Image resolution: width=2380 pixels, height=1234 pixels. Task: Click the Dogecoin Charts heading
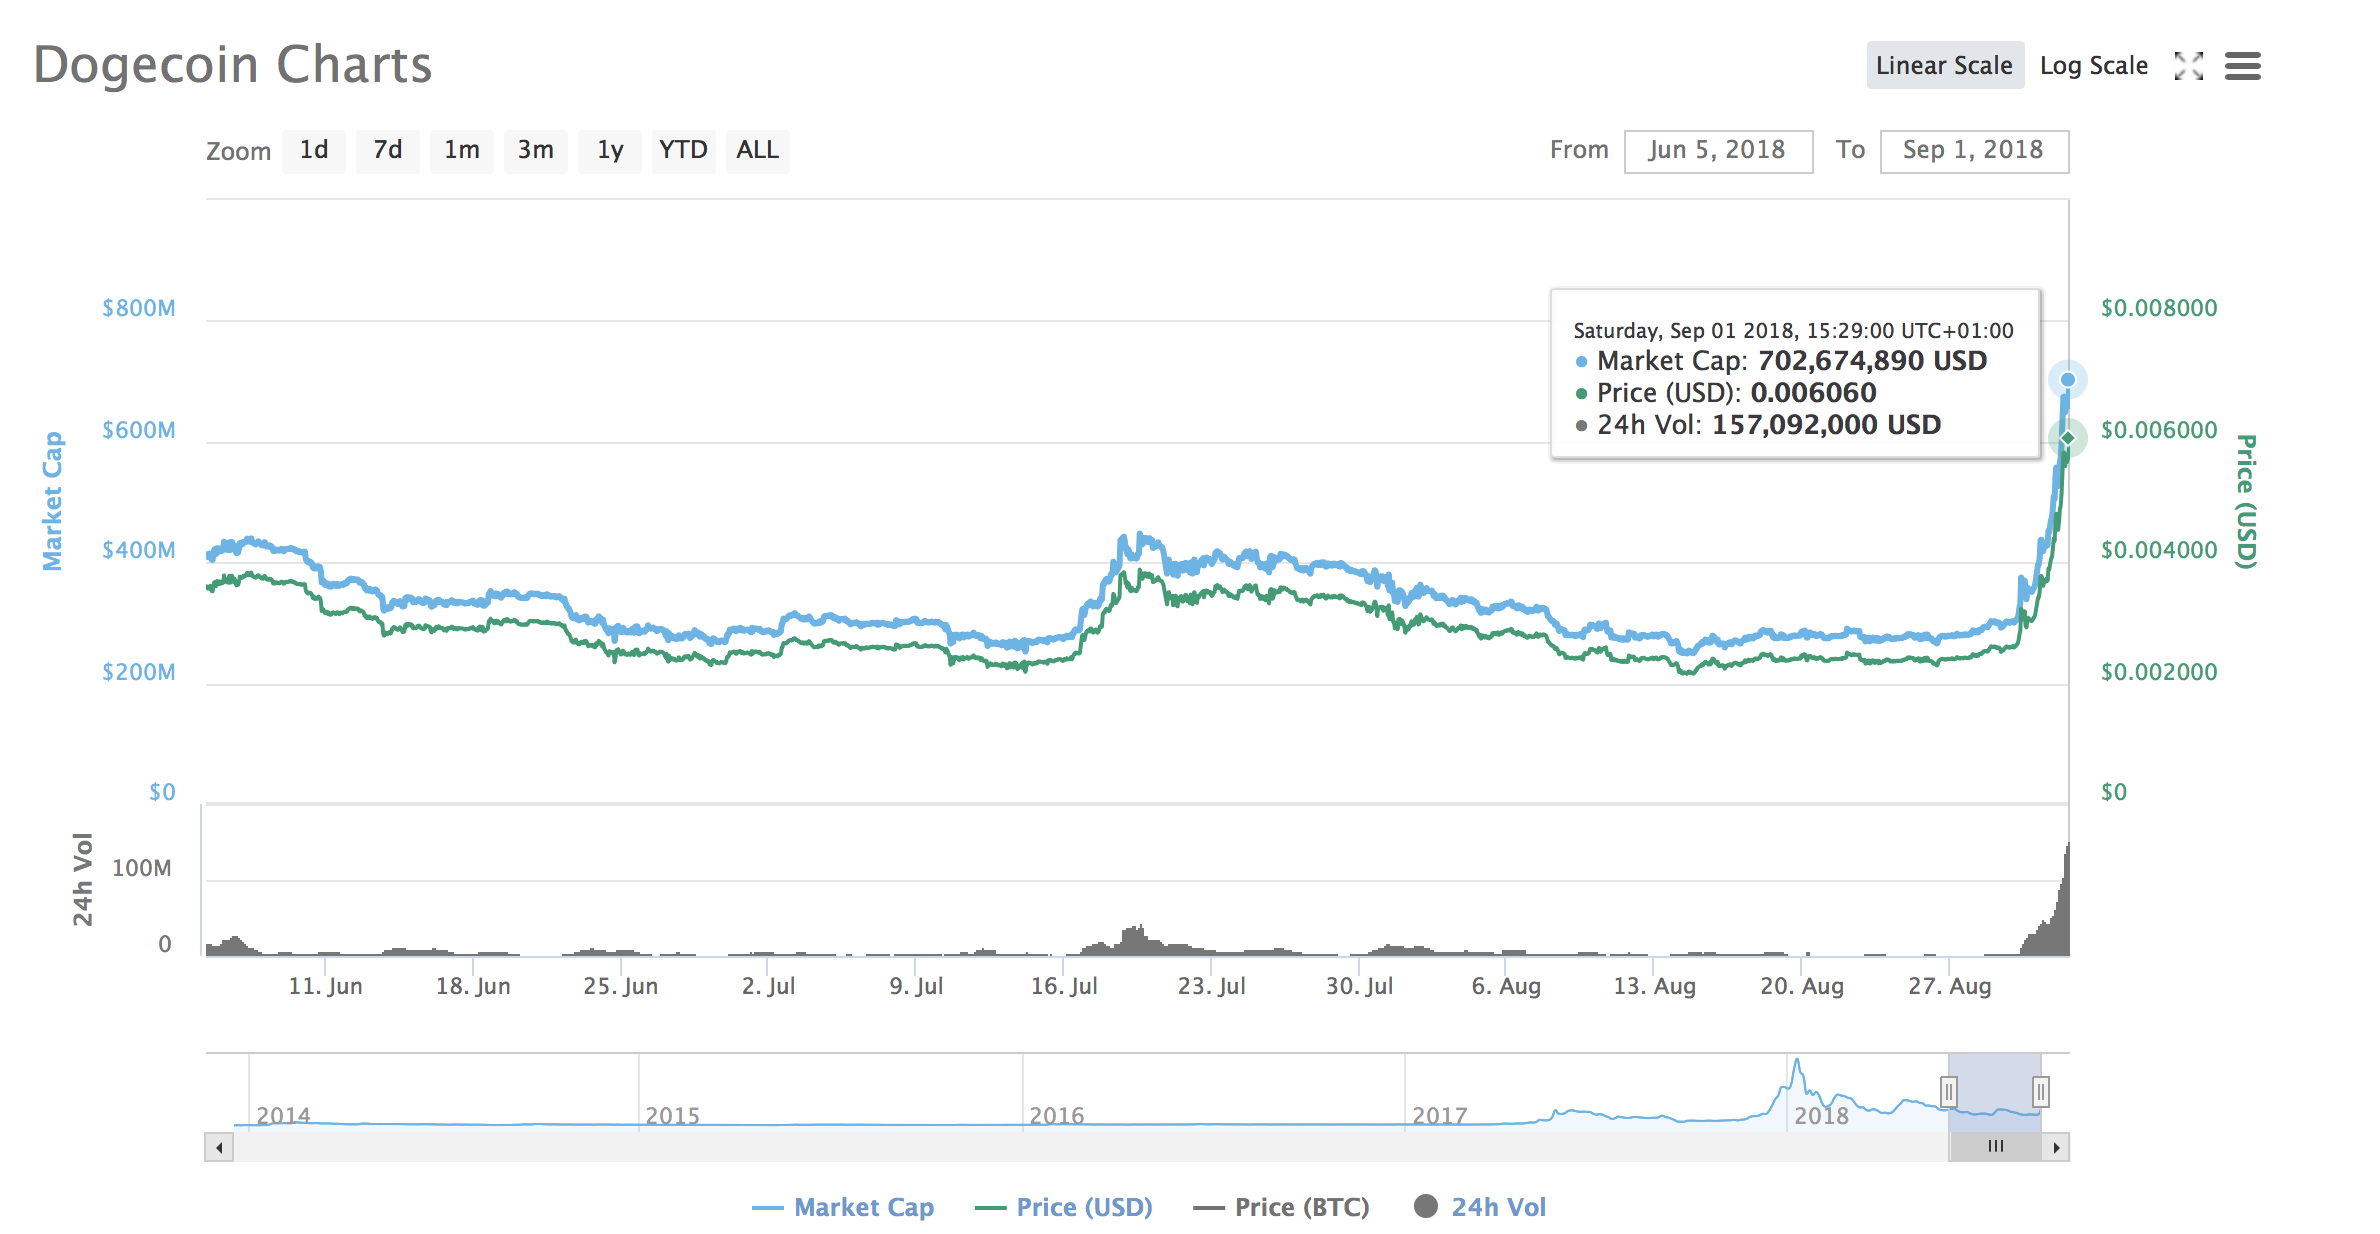tap(232, 65)
